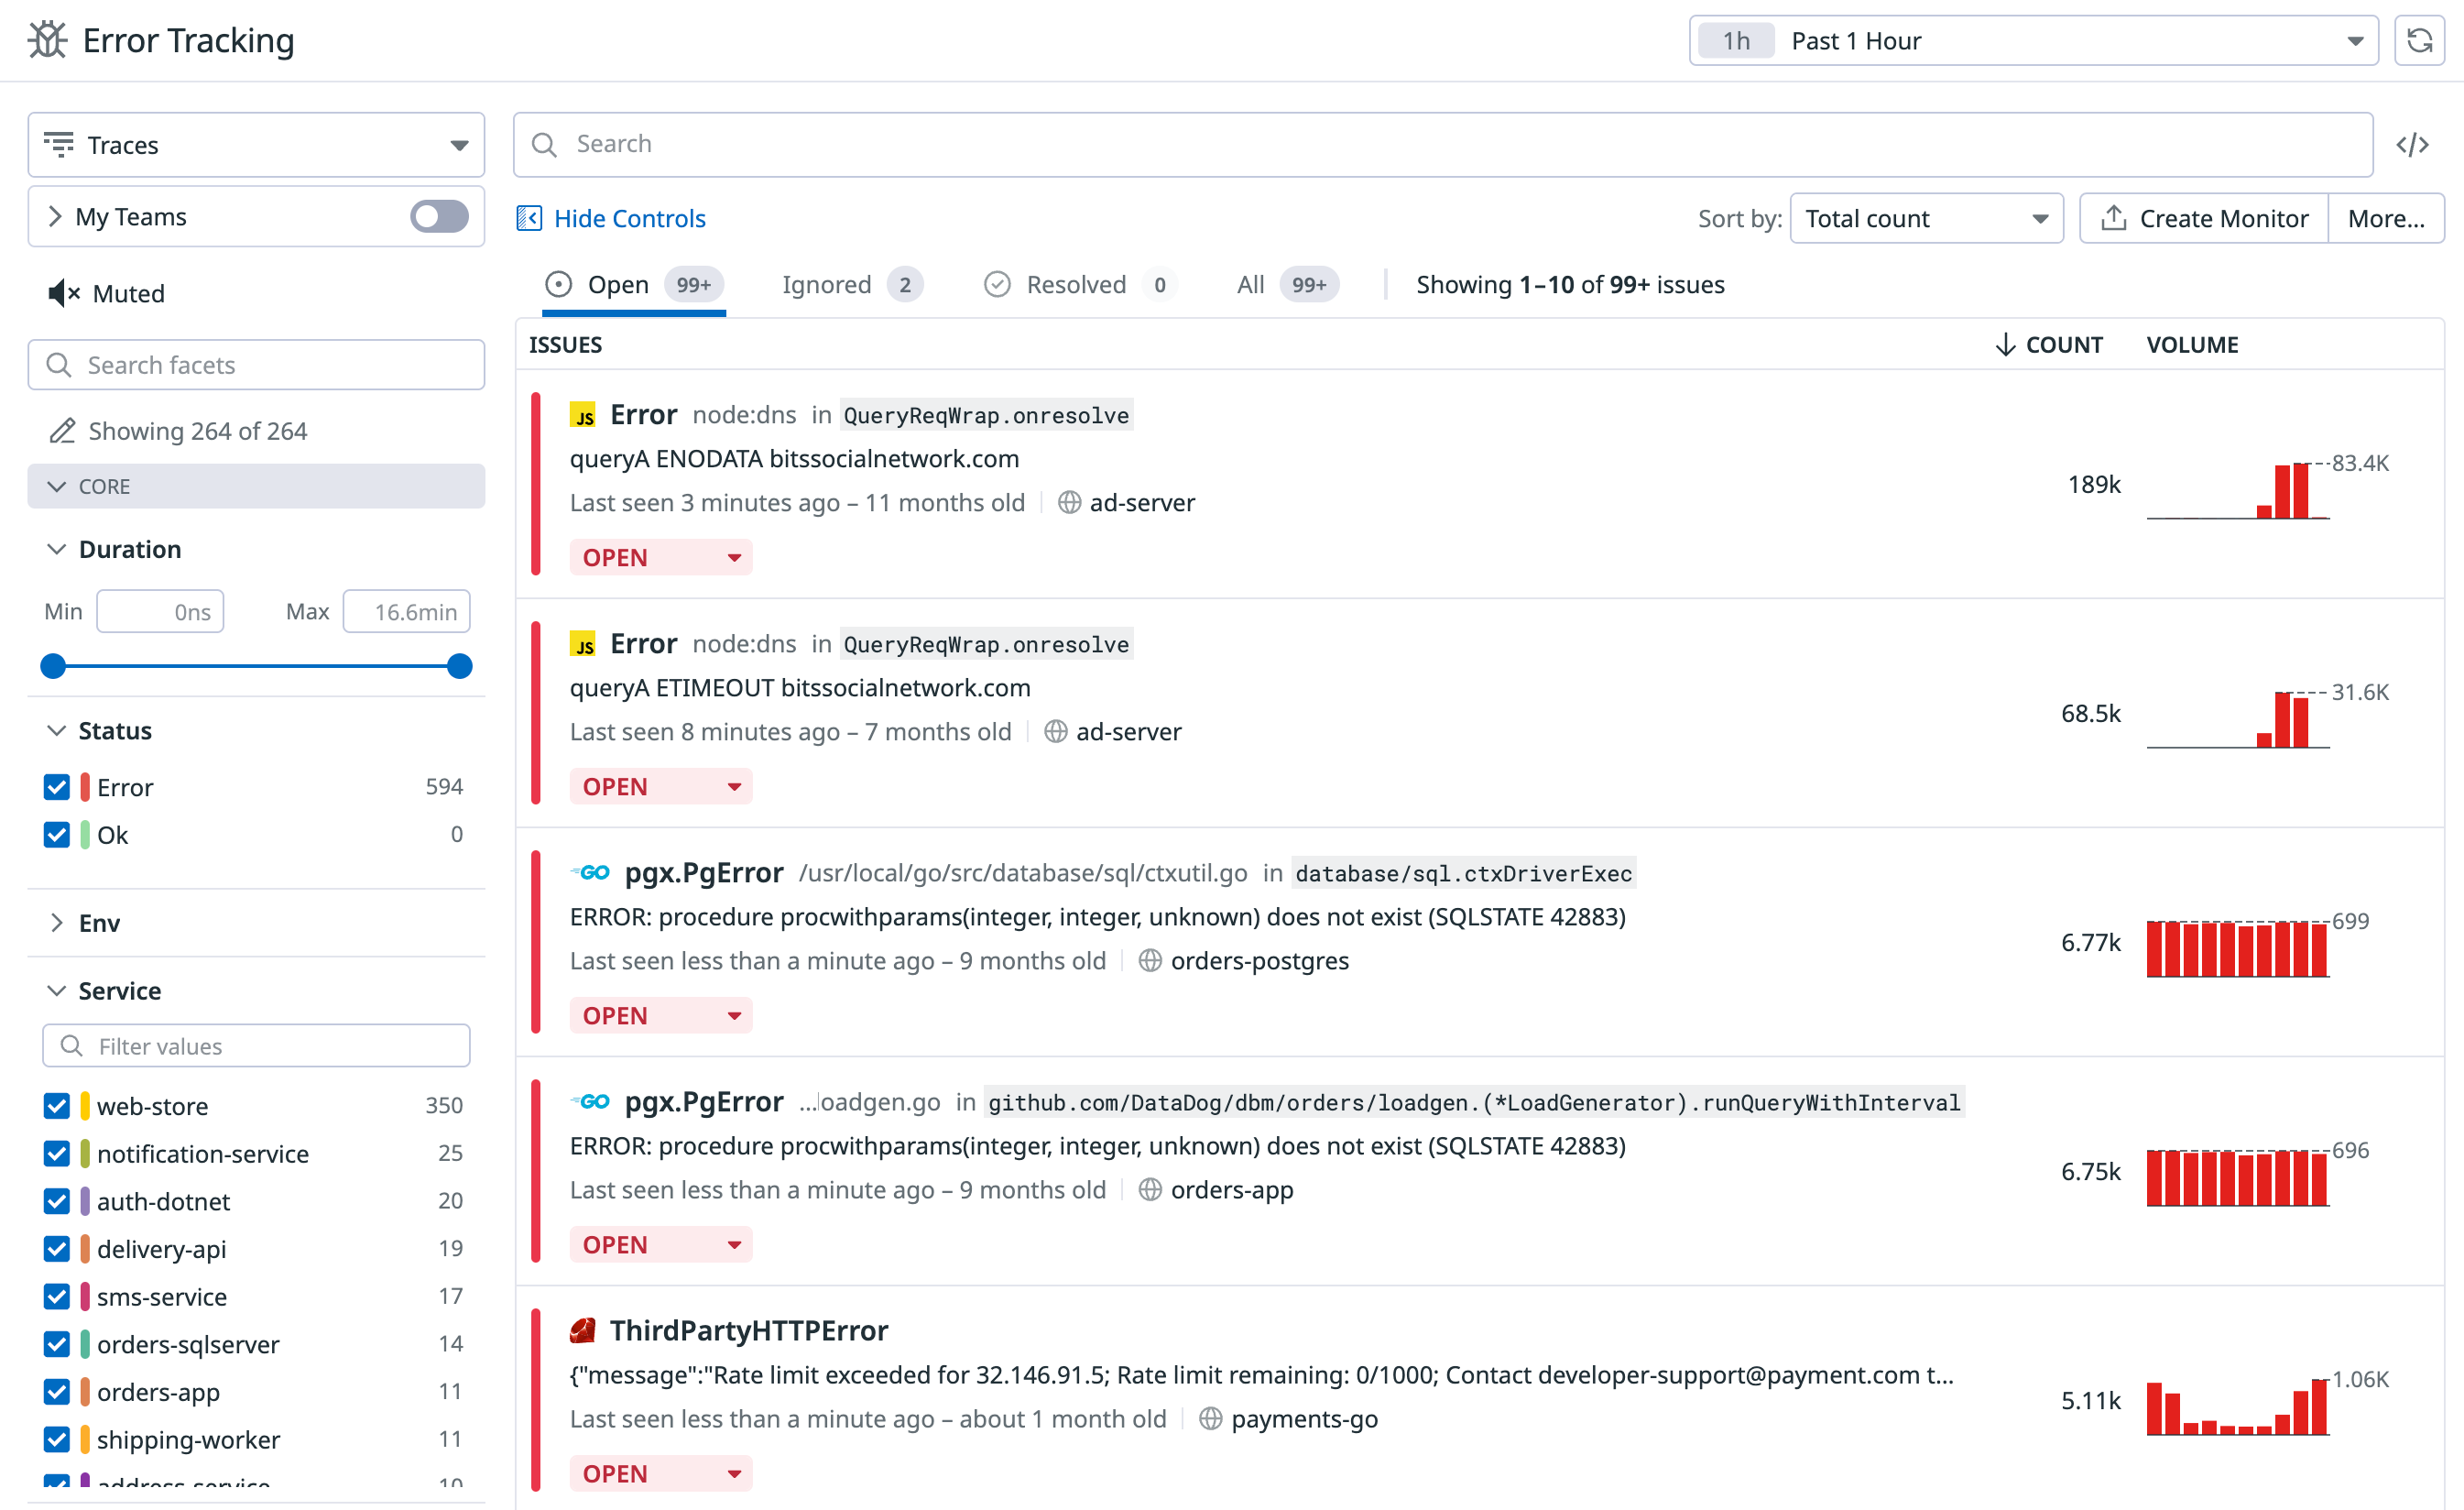Screen dimensions: 2464x1510
Task: Open the code view icon beside search
Action: pyautogui.click(x=2411, y=145)
